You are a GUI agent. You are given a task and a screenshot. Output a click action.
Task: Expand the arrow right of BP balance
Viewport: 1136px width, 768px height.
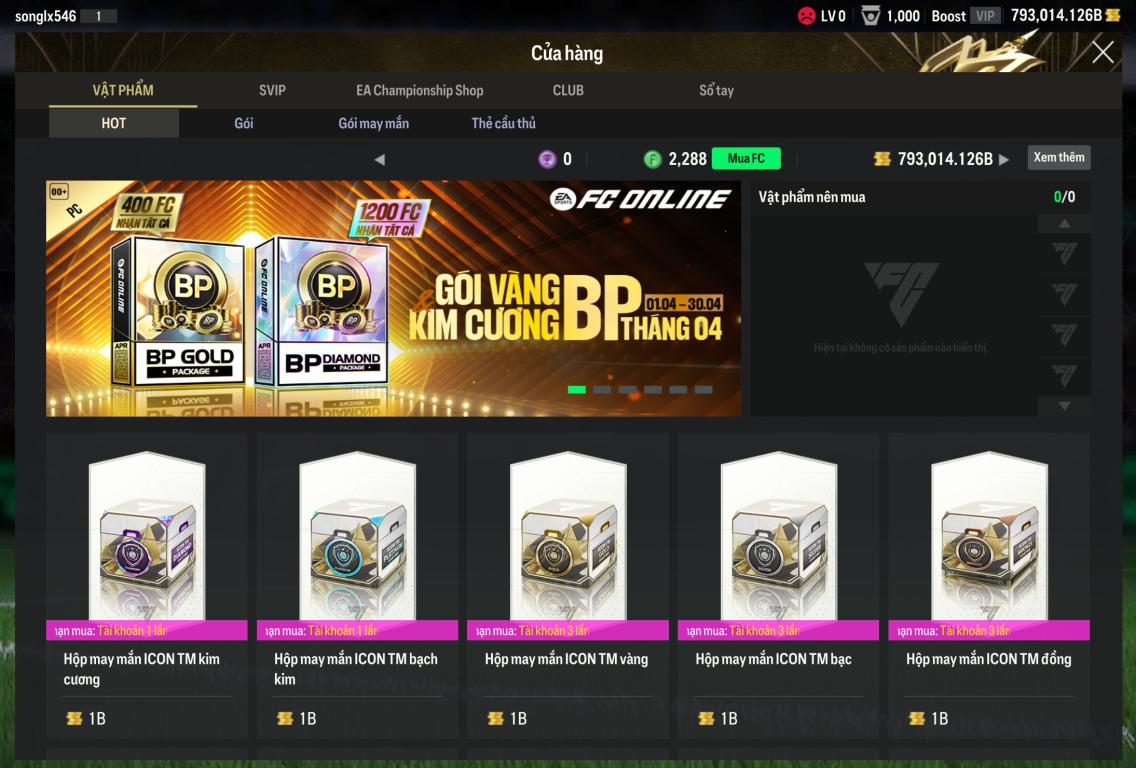point(1003,159)
